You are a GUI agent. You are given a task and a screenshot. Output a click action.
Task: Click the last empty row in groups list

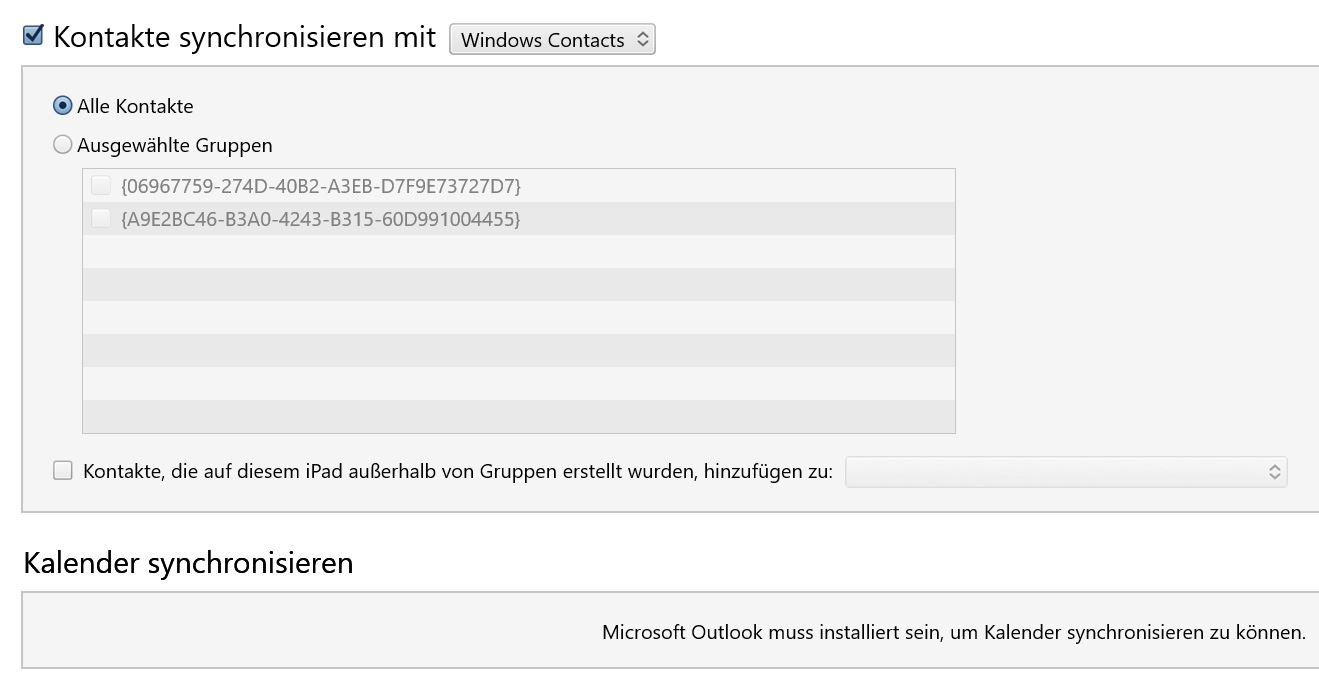click(x=518, y=416)
